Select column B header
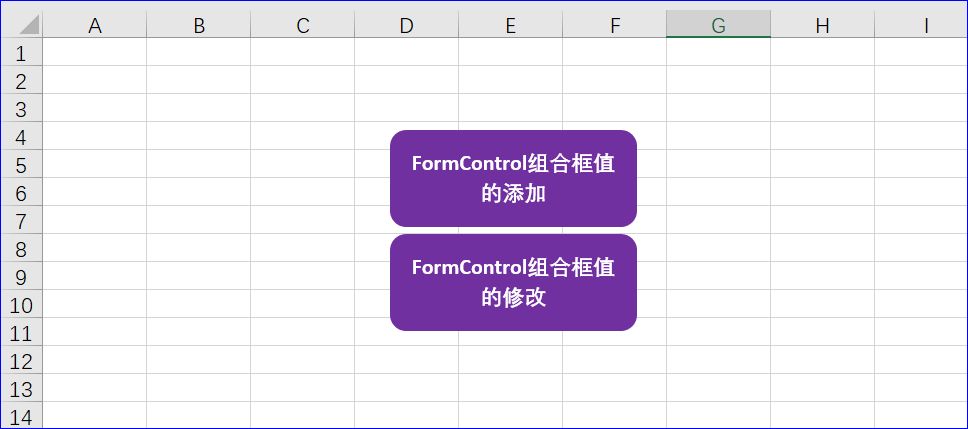Viewport: 968px width, 429px height. [199, 26]
